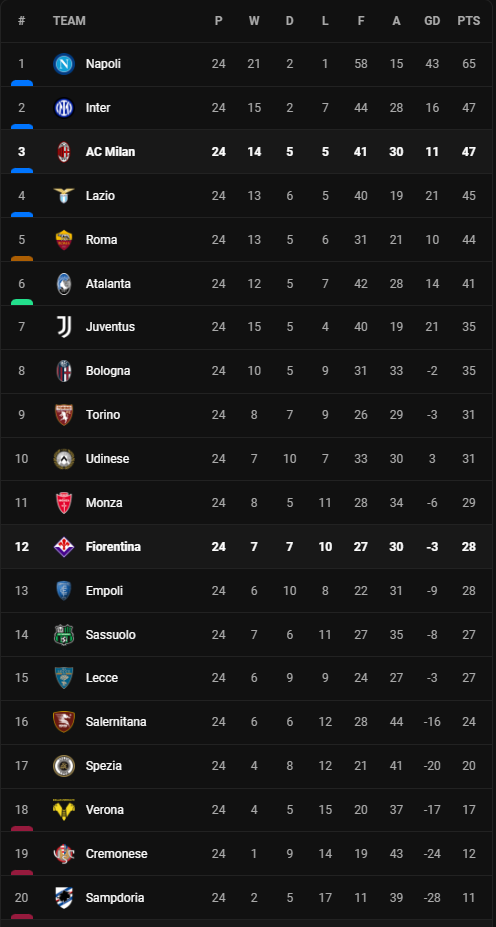Image resolution: width=496 pixels, height=927 pixels.
Task: Sort standings by GD column header
Action: click(x=432, y=21)
